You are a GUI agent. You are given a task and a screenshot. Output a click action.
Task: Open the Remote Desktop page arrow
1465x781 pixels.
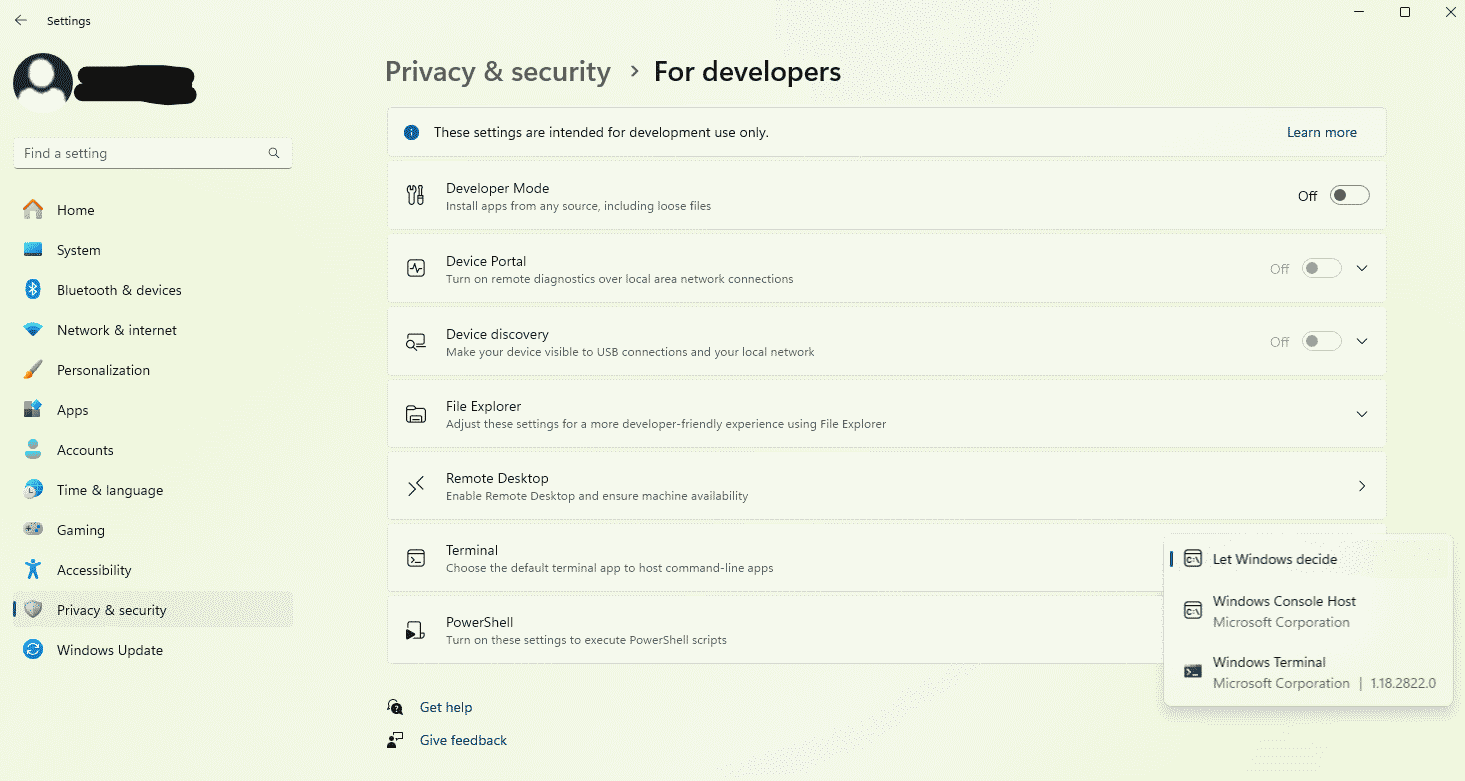tap(1361, 486)
